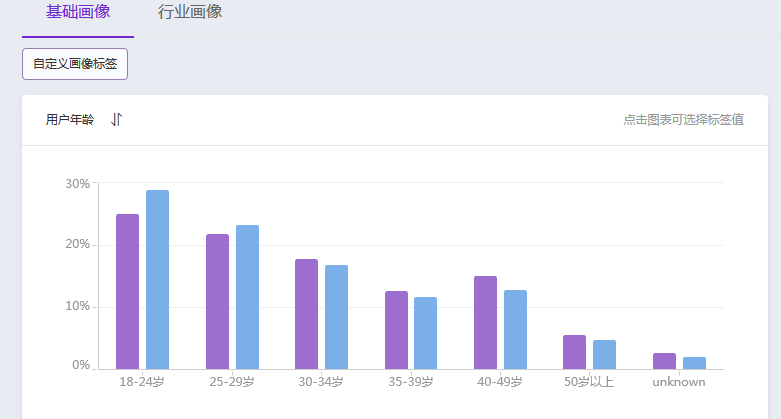
Task: Select the purple bar for 30-34岁
Action: coord(306,314)
